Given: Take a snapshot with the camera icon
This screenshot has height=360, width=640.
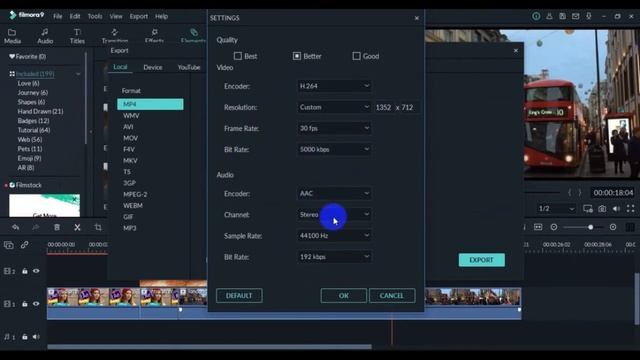Looking at the screenshot, I should [602, 209].
